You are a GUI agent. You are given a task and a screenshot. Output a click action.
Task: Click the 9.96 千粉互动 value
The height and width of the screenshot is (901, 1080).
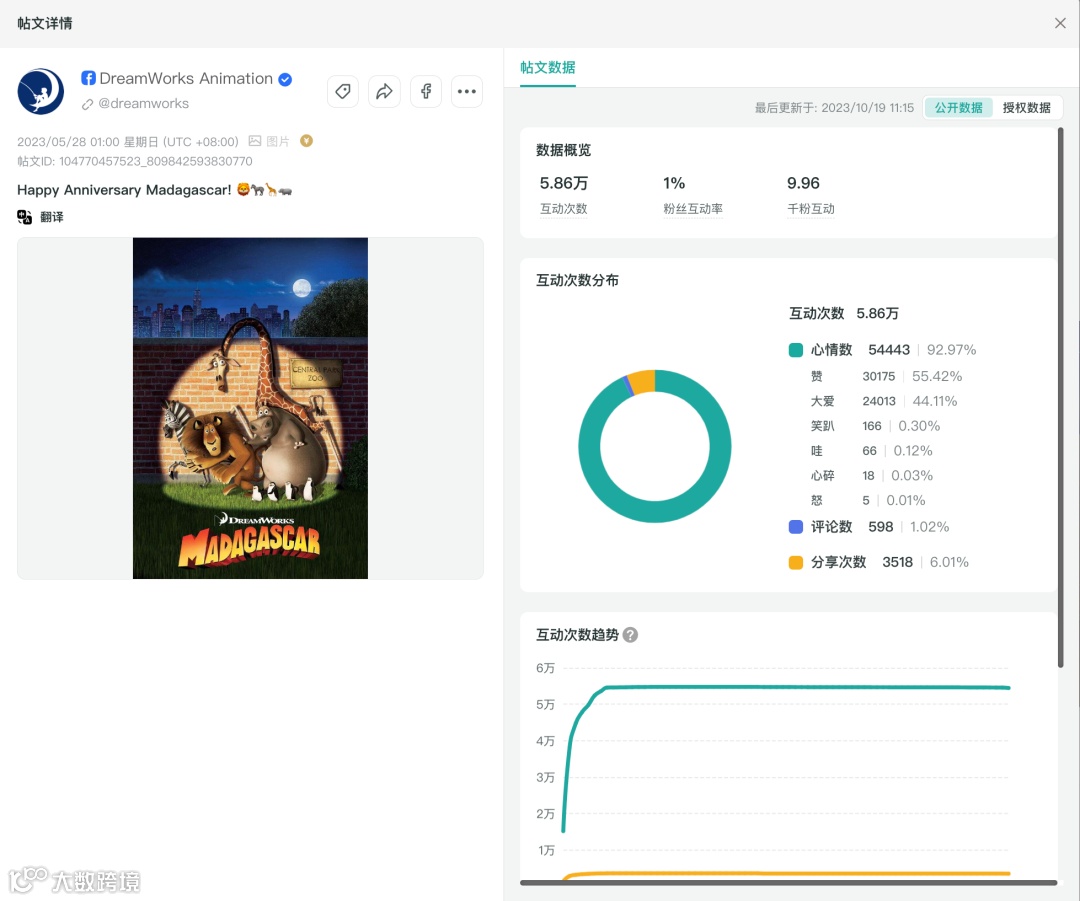[803, 183]
